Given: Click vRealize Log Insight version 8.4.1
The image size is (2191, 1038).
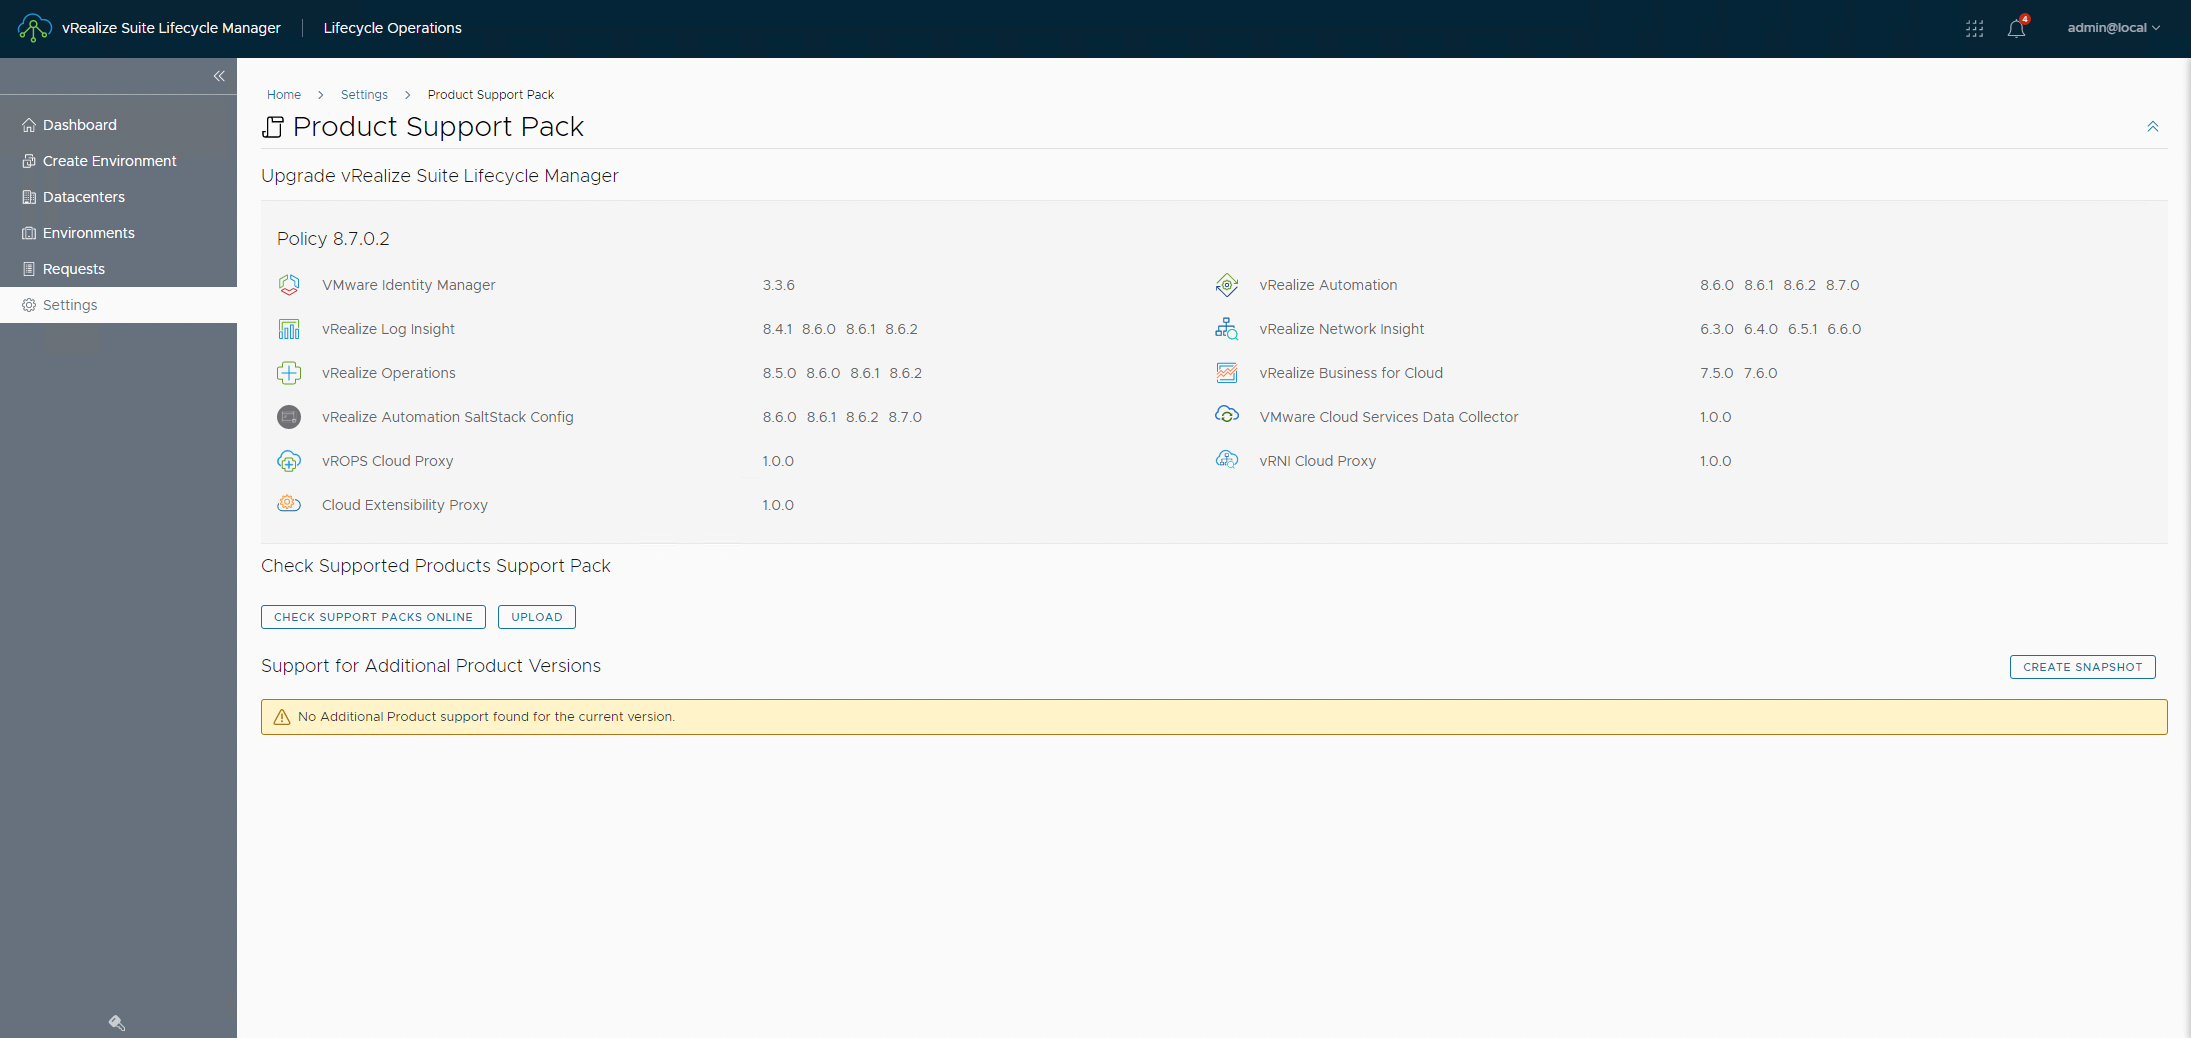Looking at the screenshot, I should pyautogui.click(x=777, y=329).
